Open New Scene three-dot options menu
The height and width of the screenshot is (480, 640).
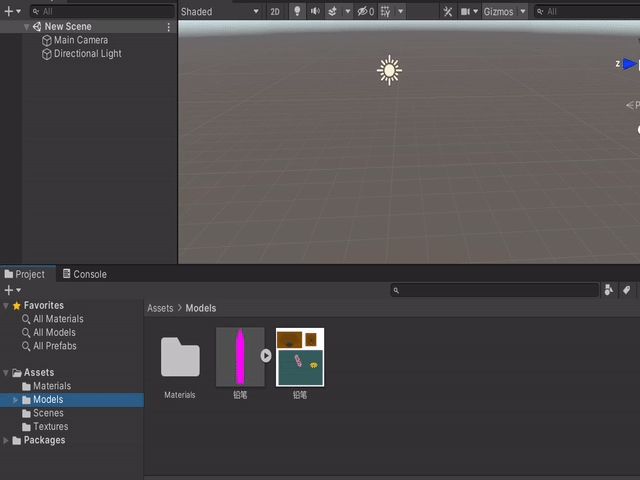coord(169,27)
